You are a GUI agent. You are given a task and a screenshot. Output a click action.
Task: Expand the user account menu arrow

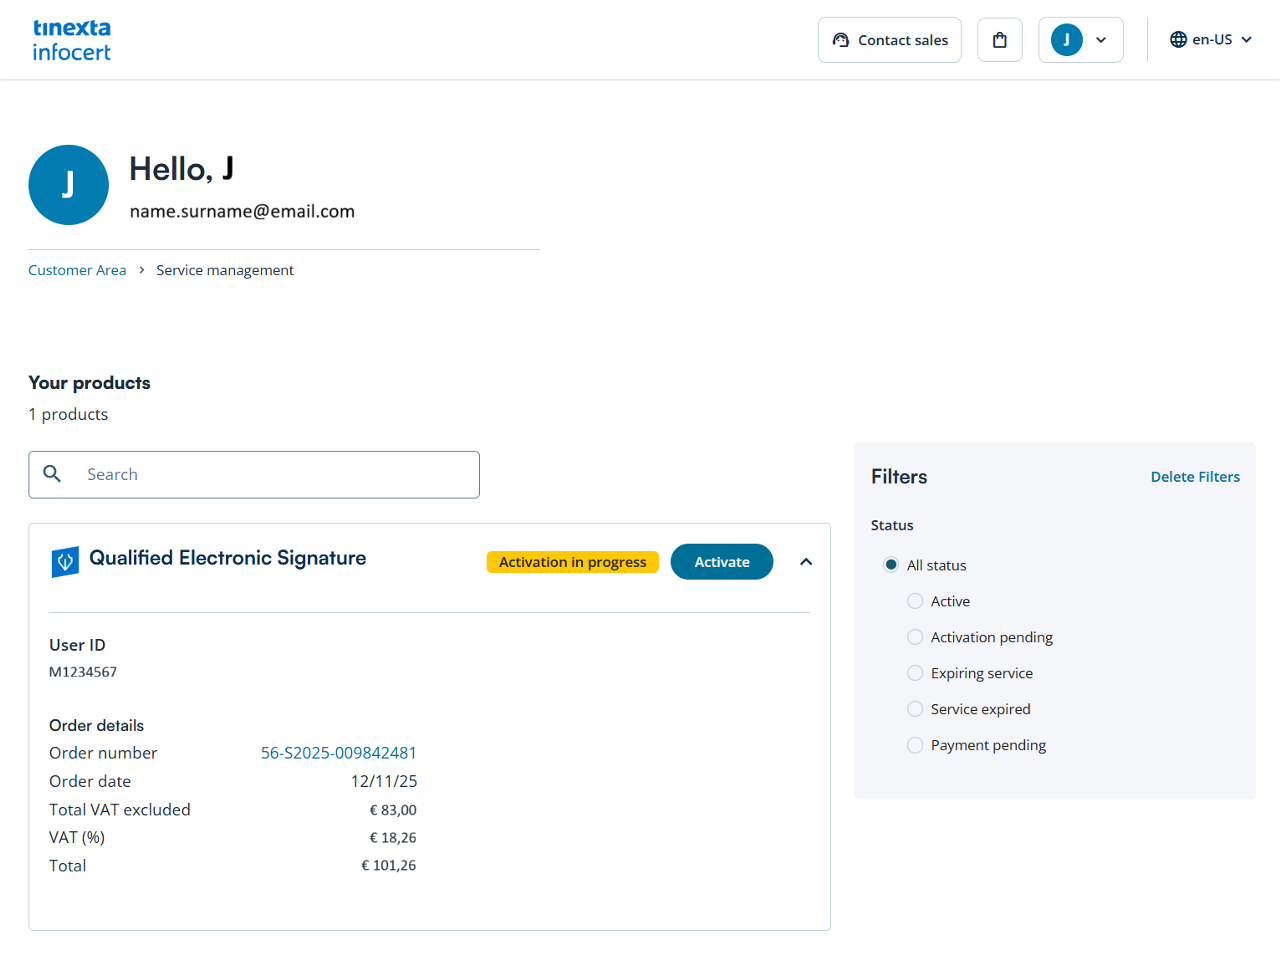coord(1101,40)
